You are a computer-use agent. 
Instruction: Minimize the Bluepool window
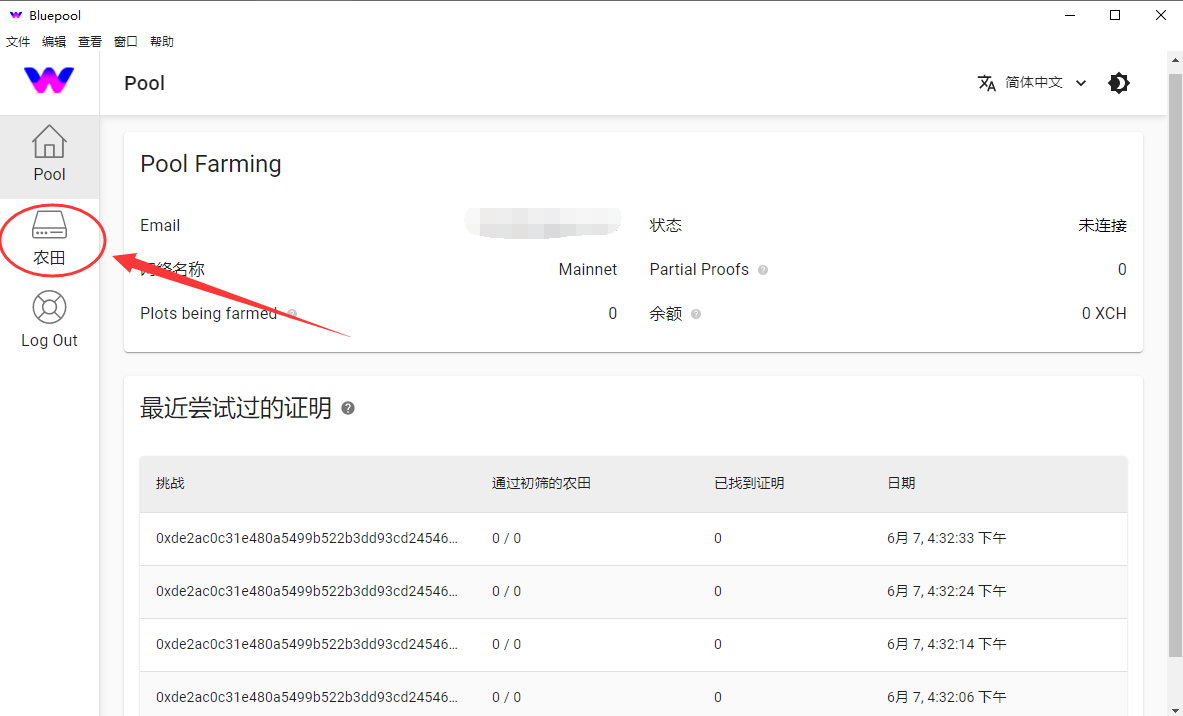click(x=1069, y=15)
